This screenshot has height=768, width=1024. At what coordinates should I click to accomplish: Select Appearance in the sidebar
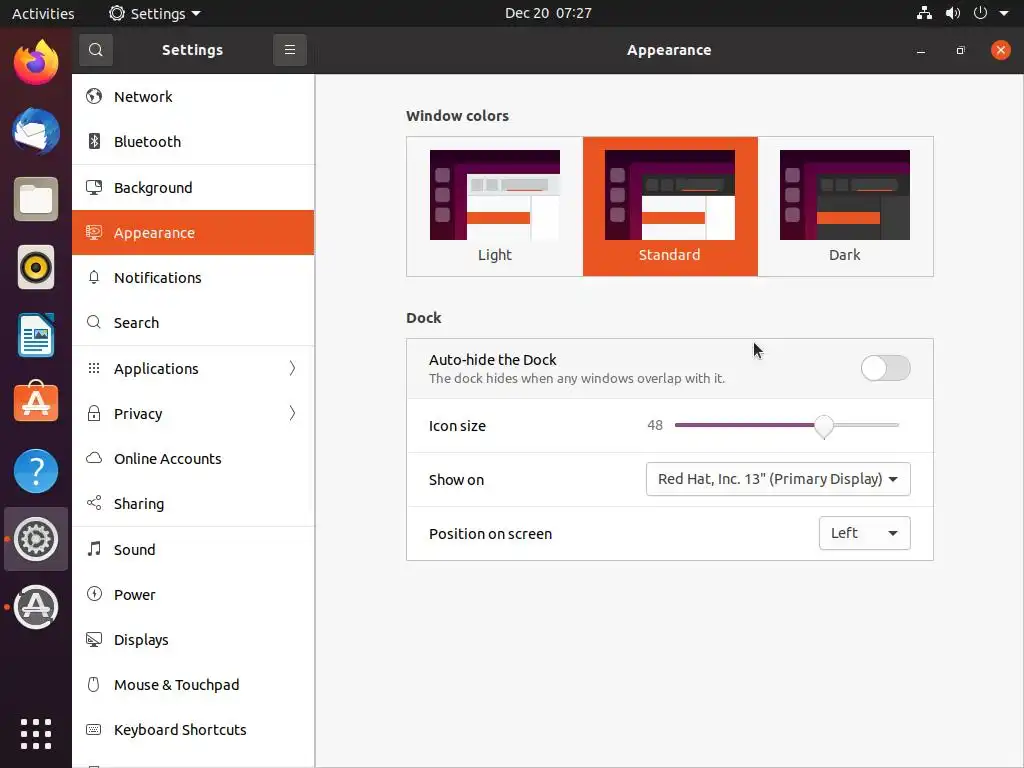[193, 232]
